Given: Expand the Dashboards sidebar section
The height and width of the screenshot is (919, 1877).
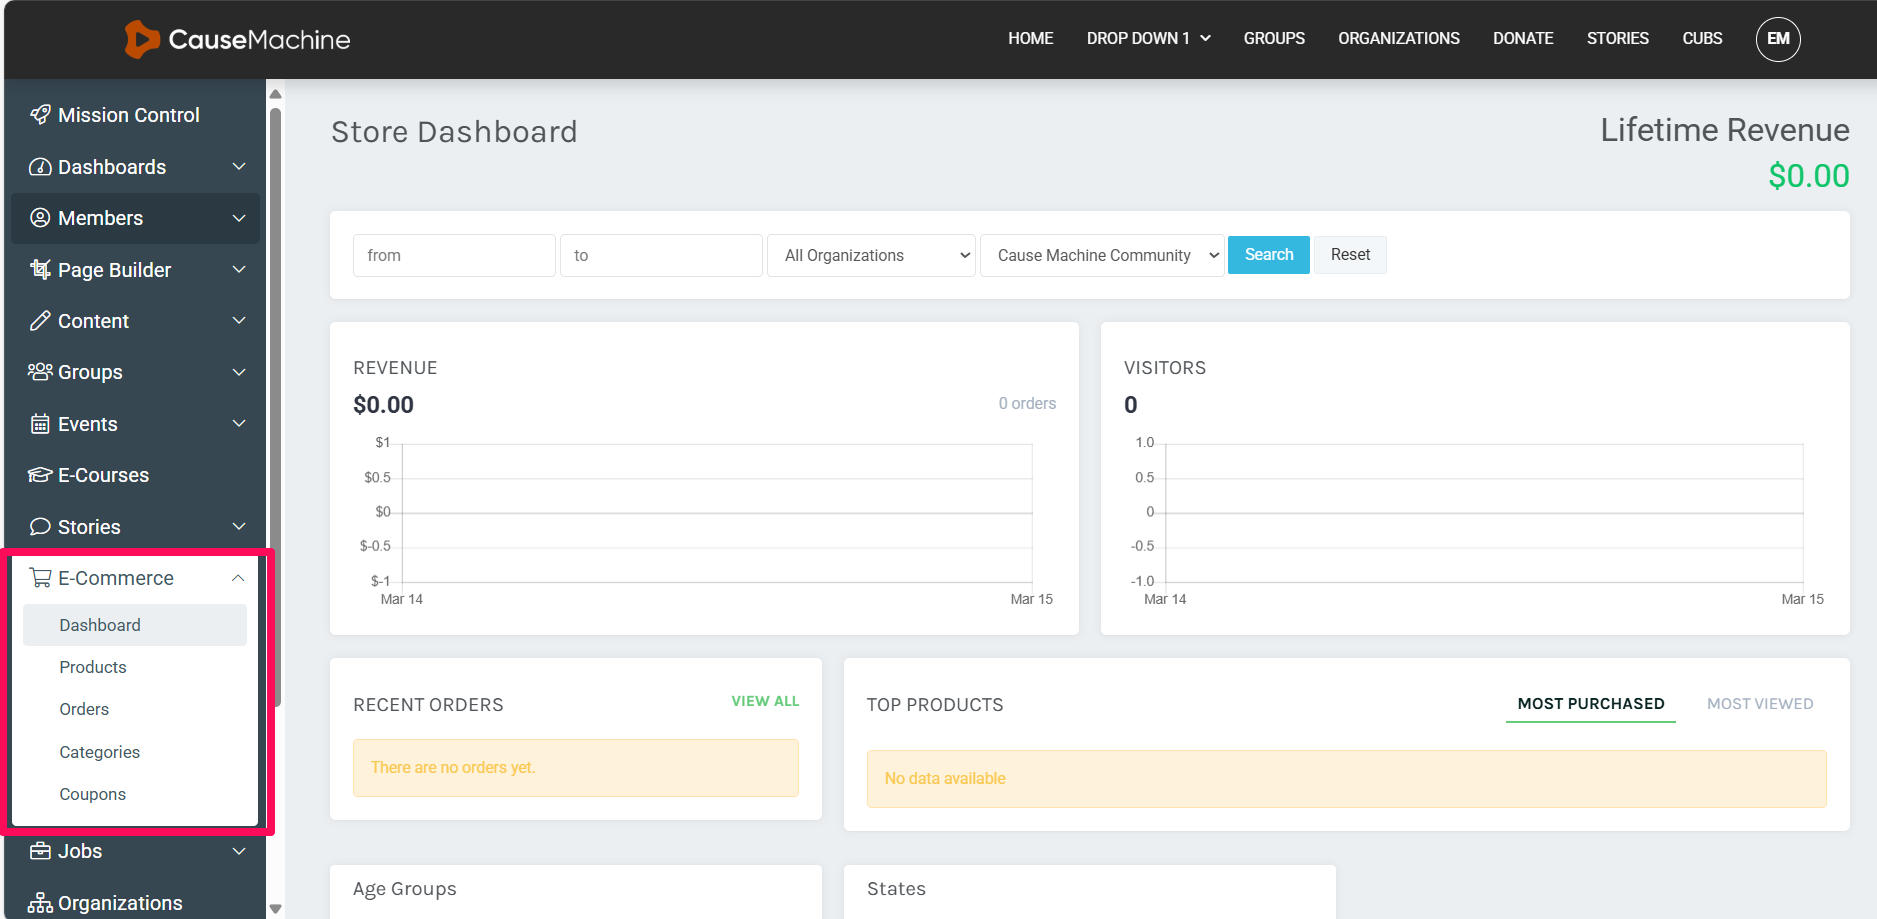Looking at the screenshot, I should 239,167.
